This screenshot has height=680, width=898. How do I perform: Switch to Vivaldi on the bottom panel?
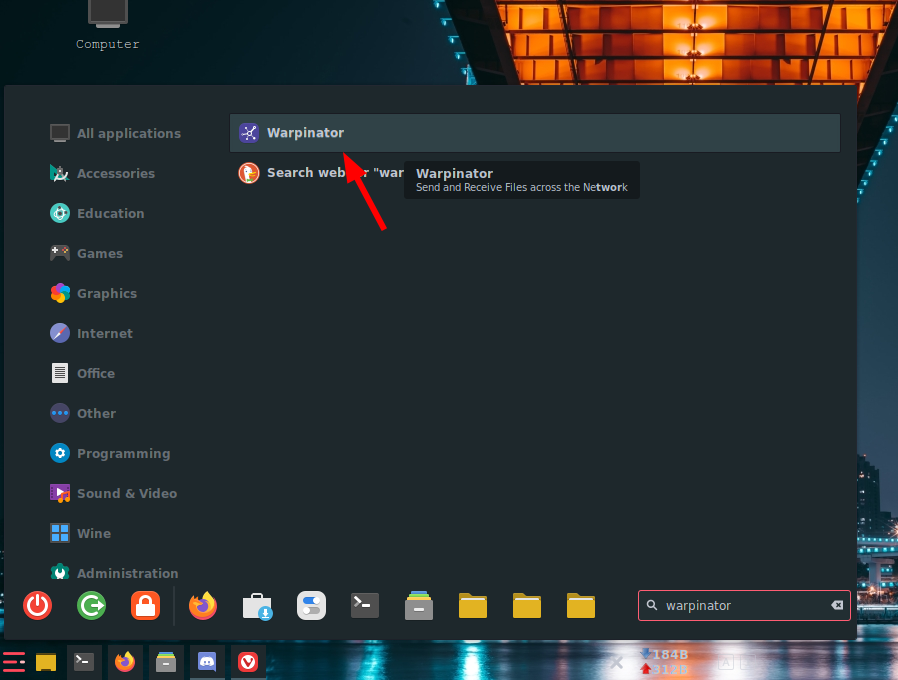coord(248,662)
